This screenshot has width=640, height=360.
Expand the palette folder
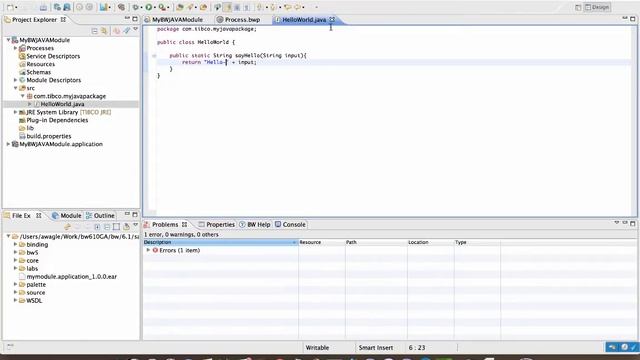[x=16, y=284]
